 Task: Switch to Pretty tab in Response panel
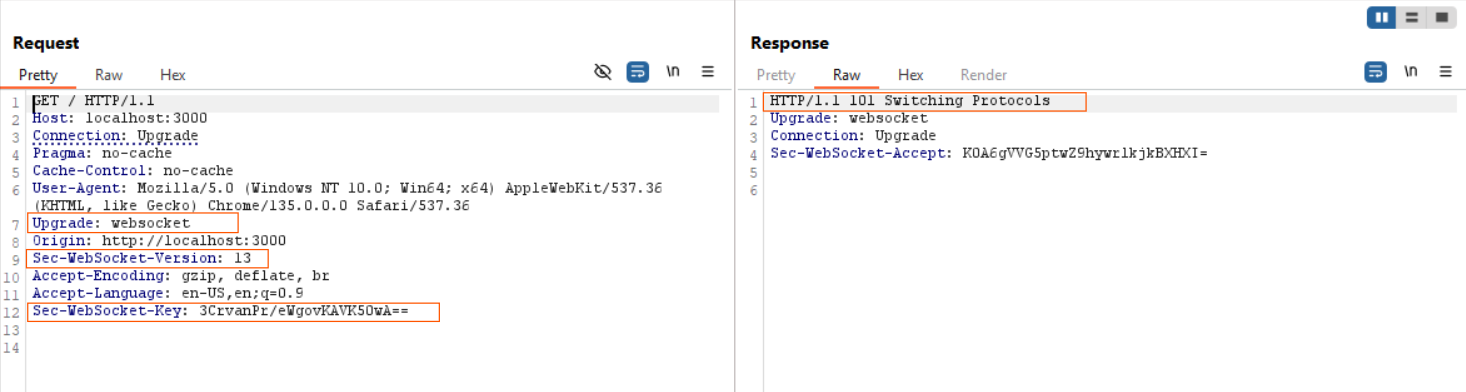pos(776,75)
